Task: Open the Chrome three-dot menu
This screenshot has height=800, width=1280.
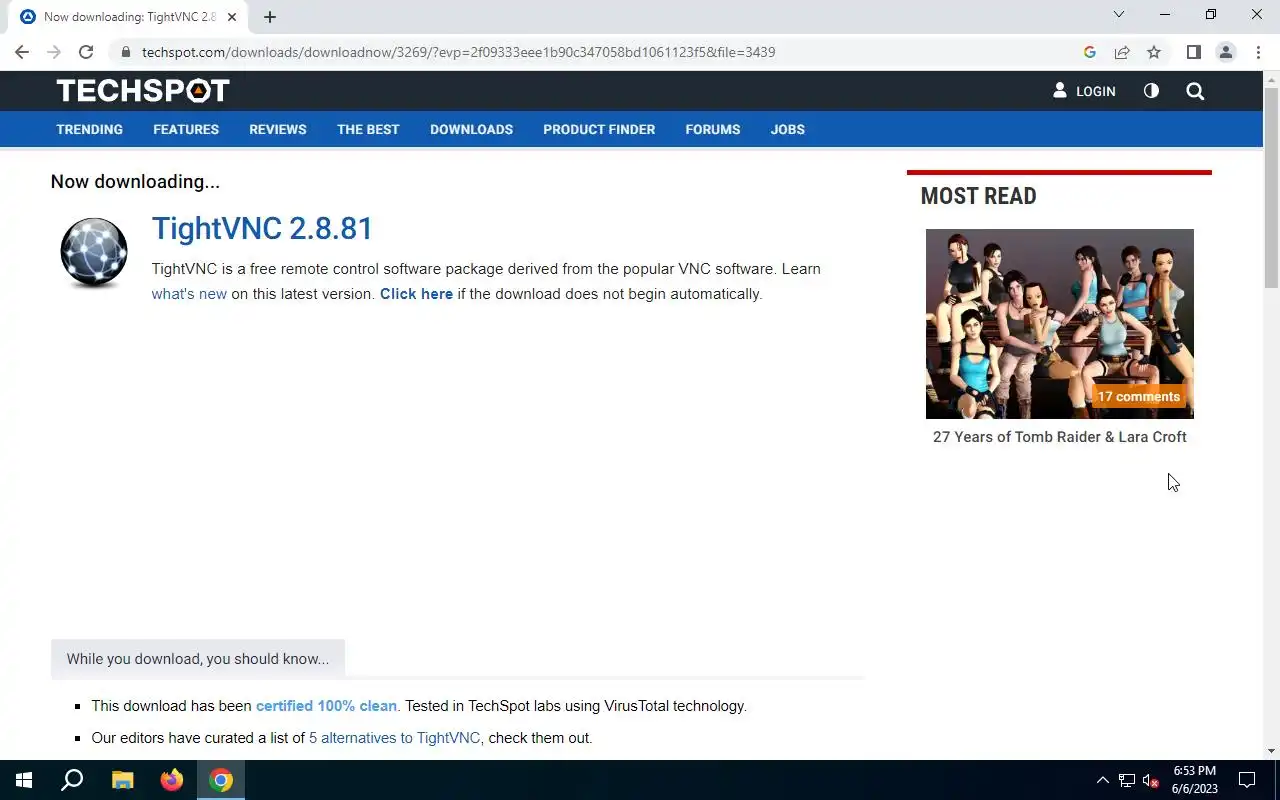Action: 1257,52
